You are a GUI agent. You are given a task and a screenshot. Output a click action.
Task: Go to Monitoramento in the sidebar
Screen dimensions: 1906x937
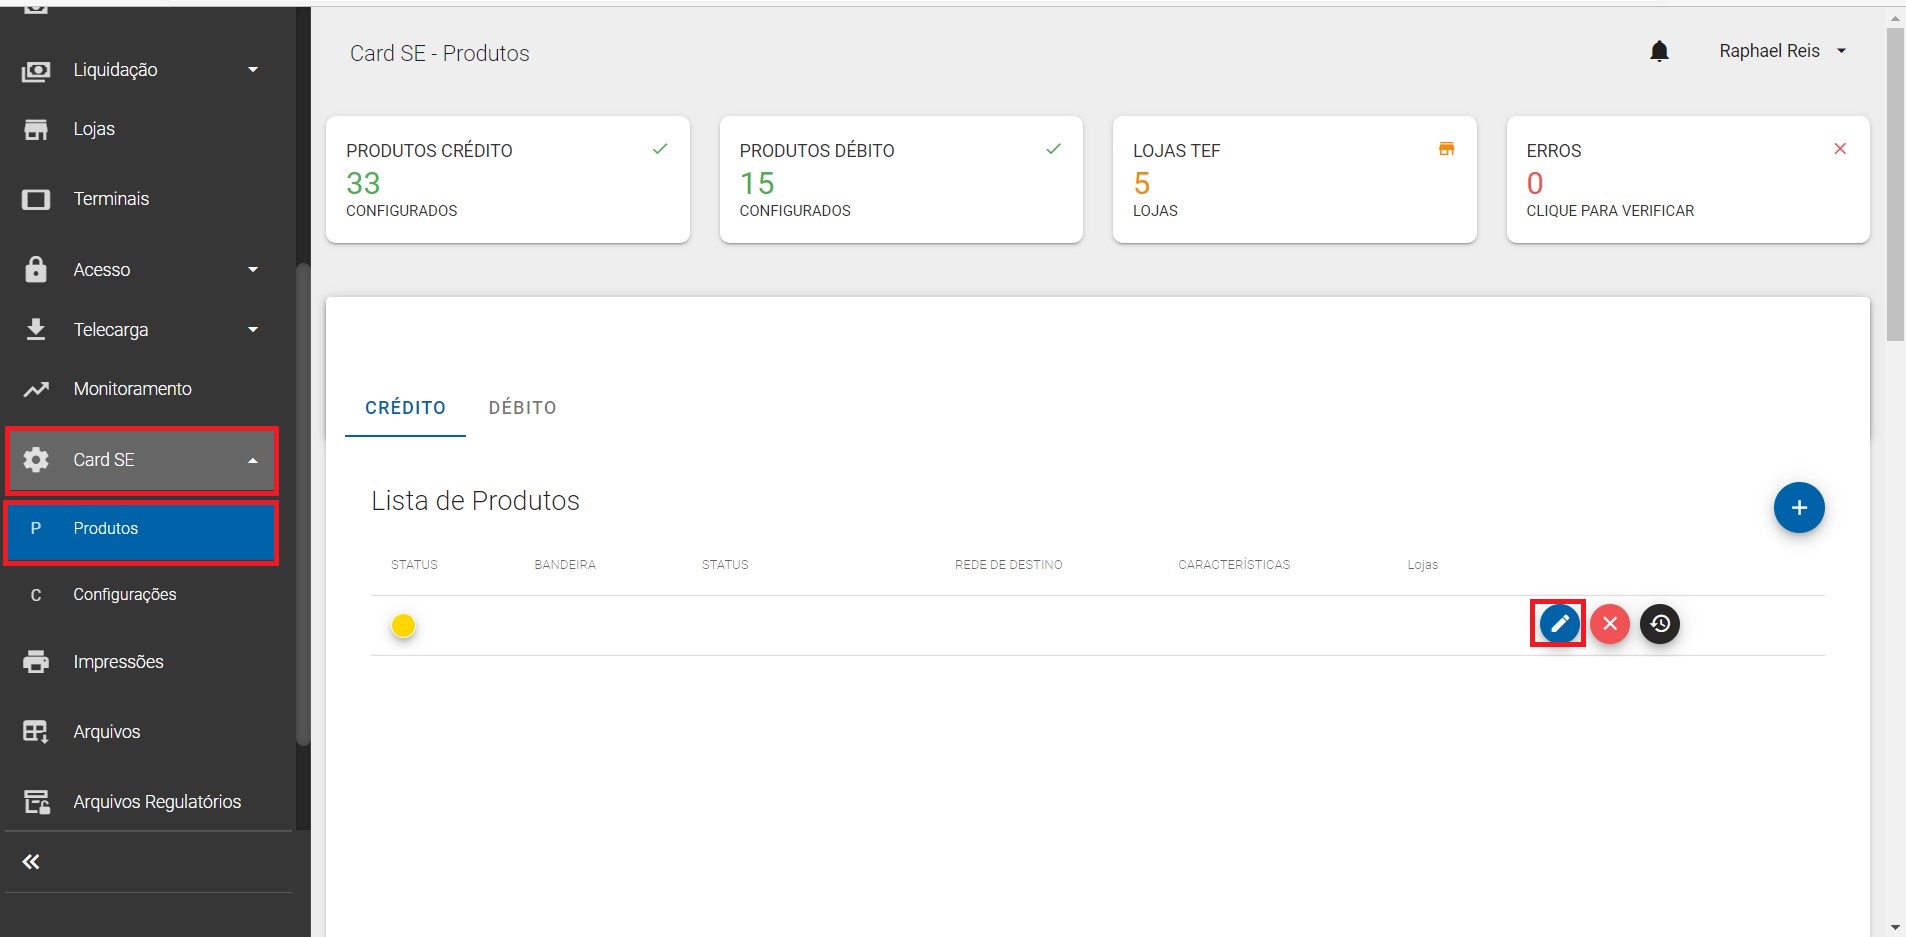click(132, 389)
